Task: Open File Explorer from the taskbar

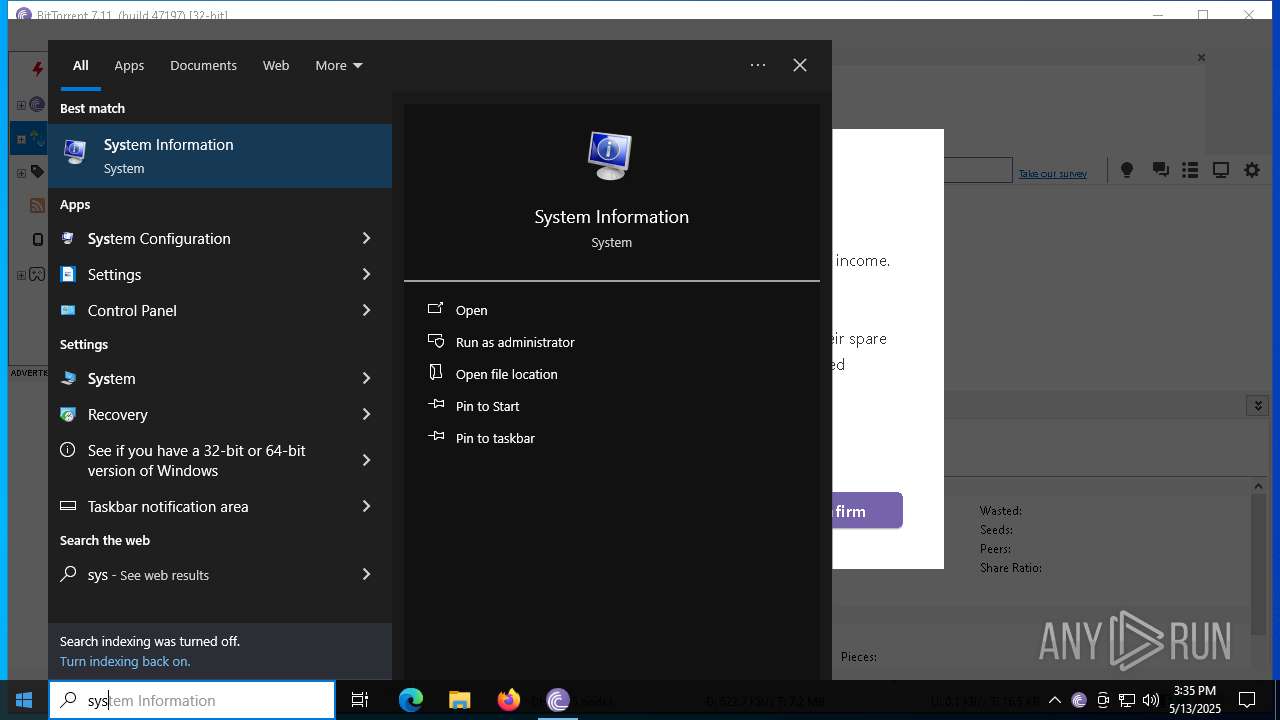Action: (459, 700)
